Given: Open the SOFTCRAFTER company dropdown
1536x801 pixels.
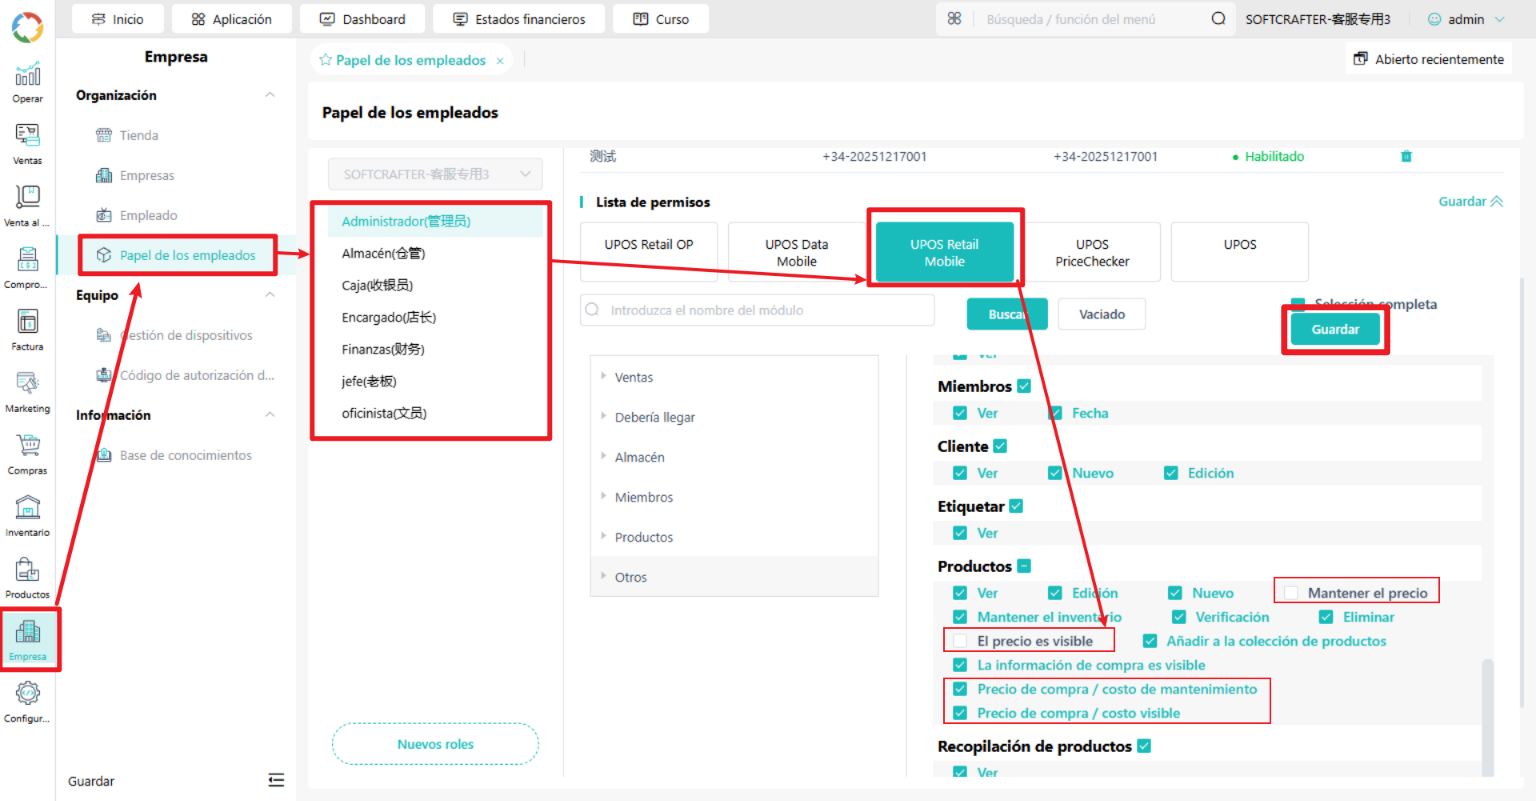Looking at the screenshot, I should pos(436,174).
